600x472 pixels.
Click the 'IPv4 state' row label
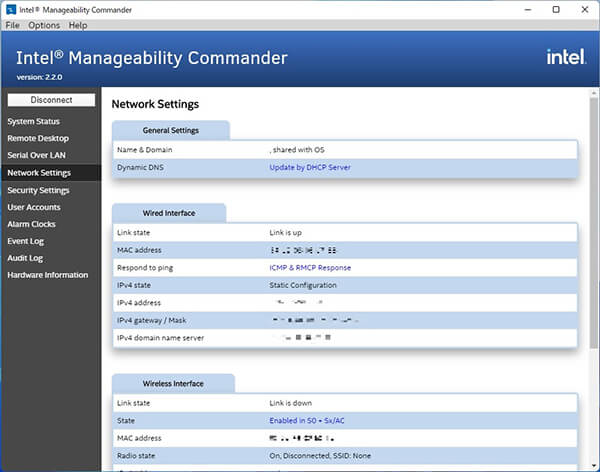(x=134, y=285)
